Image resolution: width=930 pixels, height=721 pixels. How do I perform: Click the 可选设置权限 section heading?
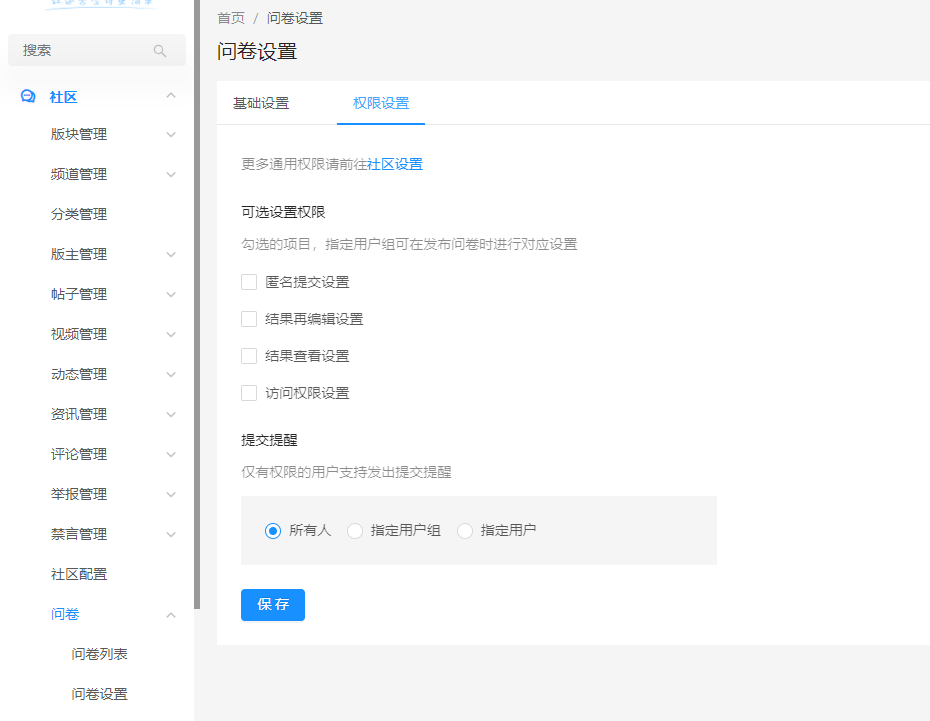[x=283, y=212]
